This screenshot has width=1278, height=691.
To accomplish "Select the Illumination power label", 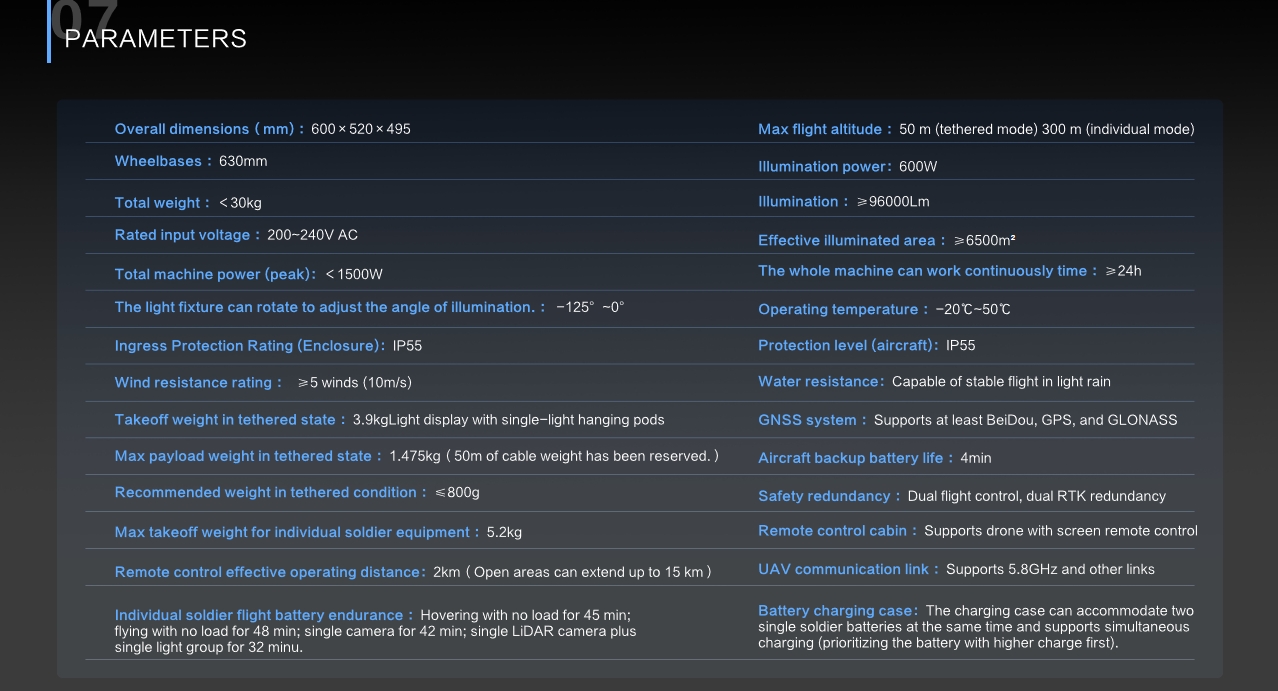I will pos(824,167).
